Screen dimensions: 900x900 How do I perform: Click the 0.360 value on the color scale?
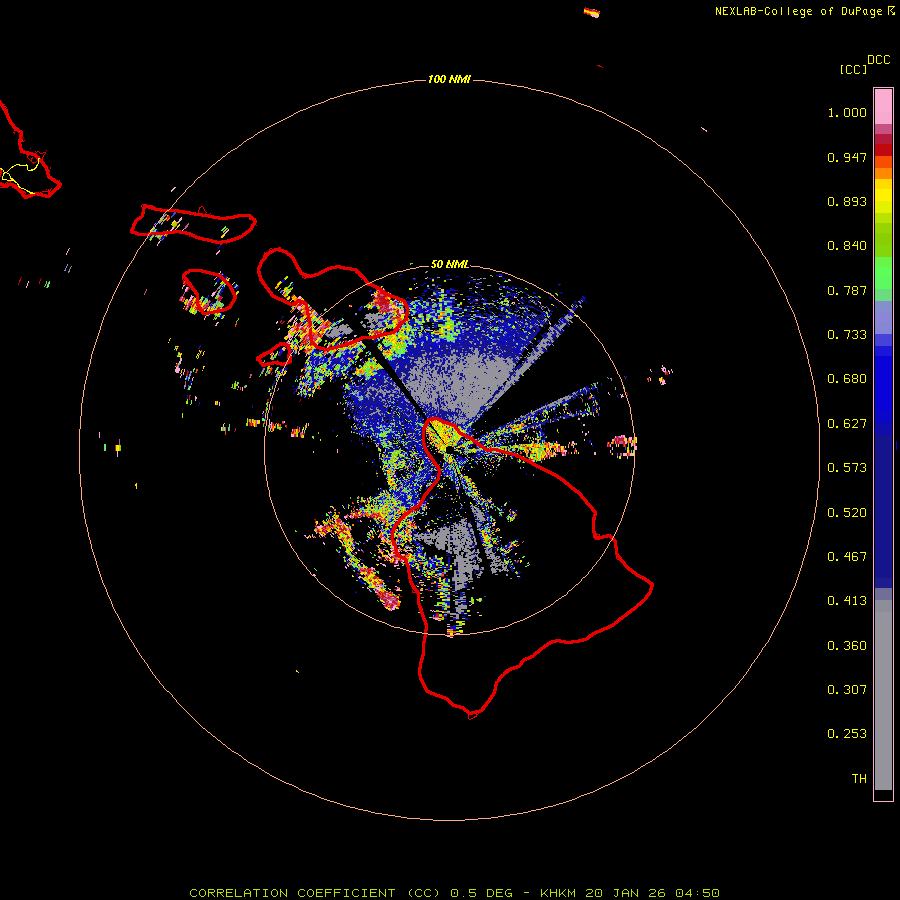point(847,646)
